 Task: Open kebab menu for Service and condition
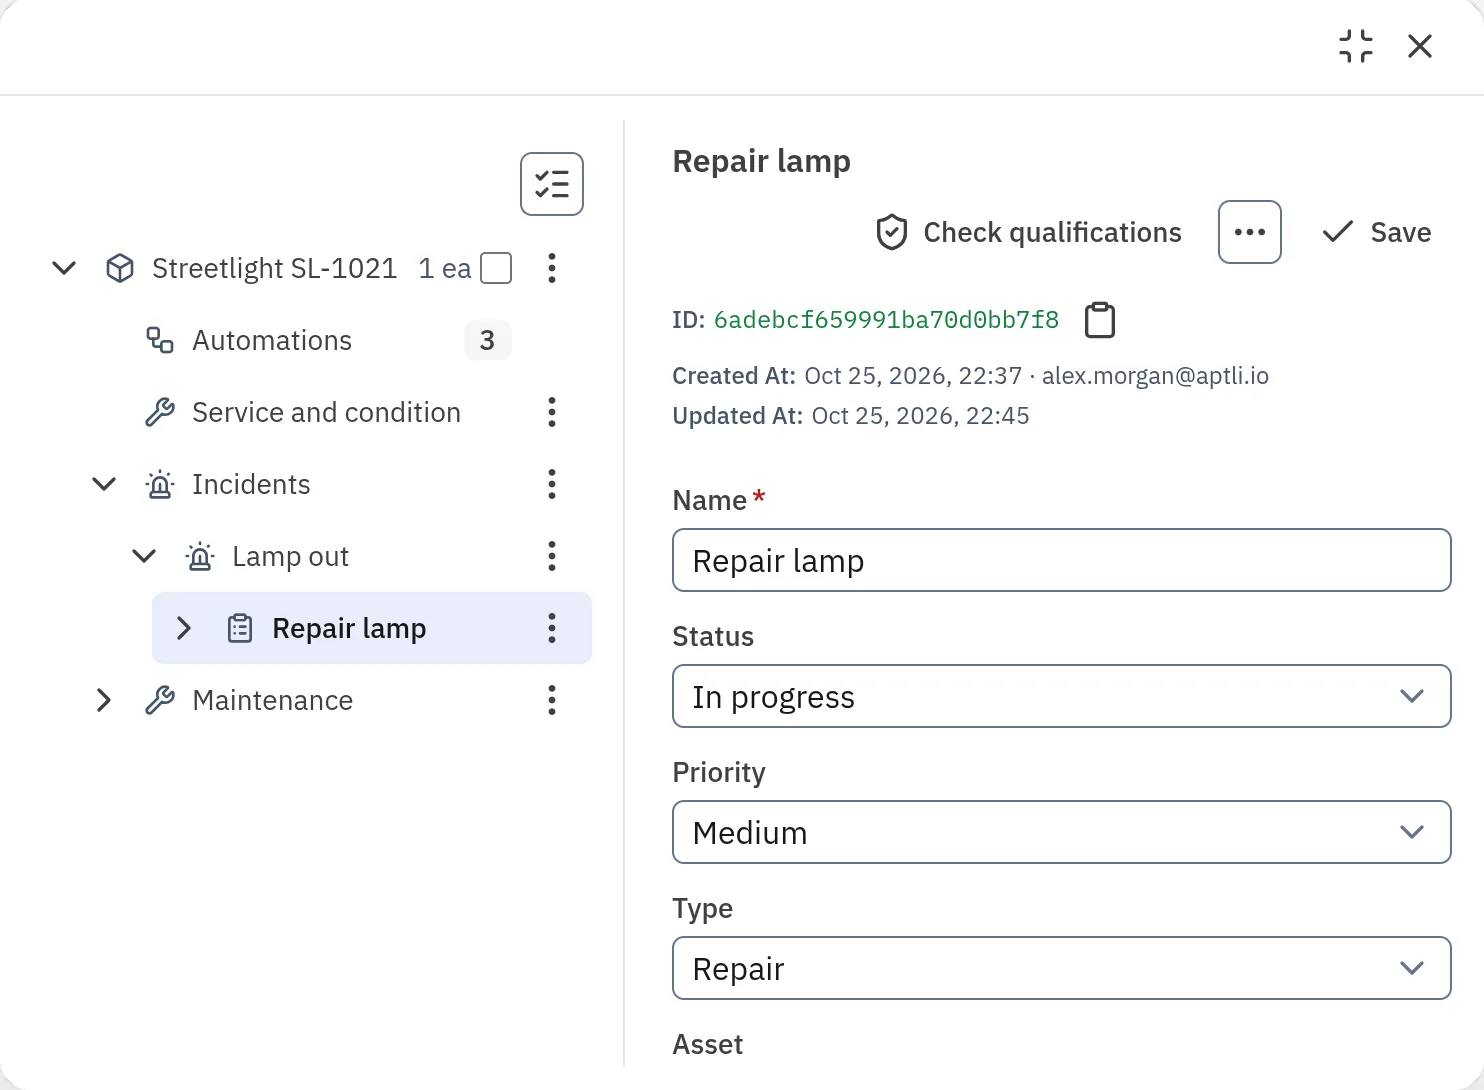tap(552, 412)
